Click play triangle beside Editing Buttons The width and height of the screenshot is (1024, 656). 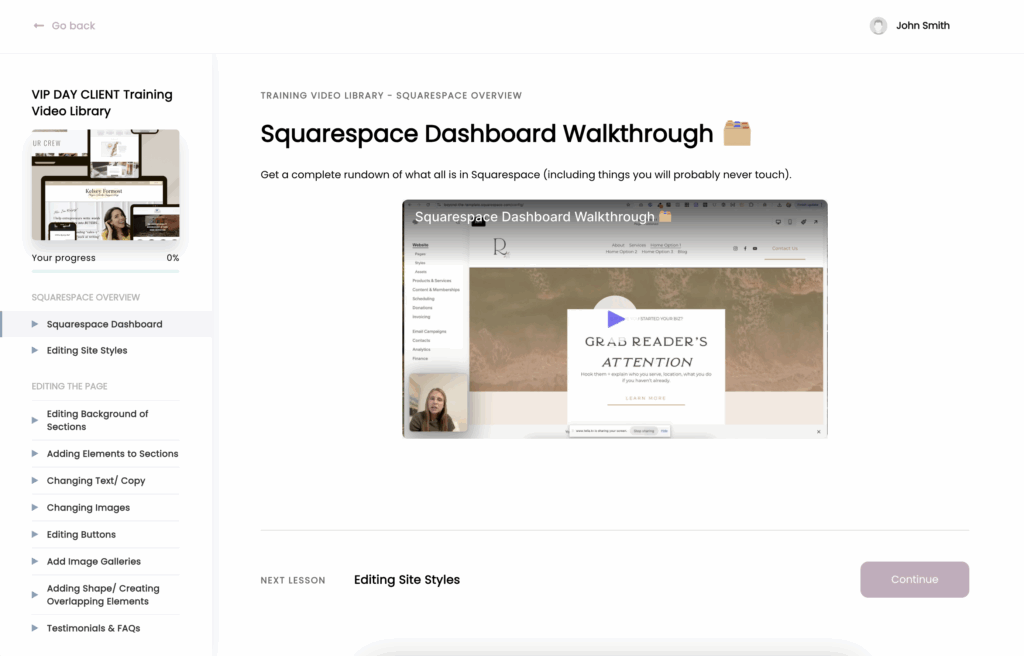pyautogui.click(x=35, y=534)
